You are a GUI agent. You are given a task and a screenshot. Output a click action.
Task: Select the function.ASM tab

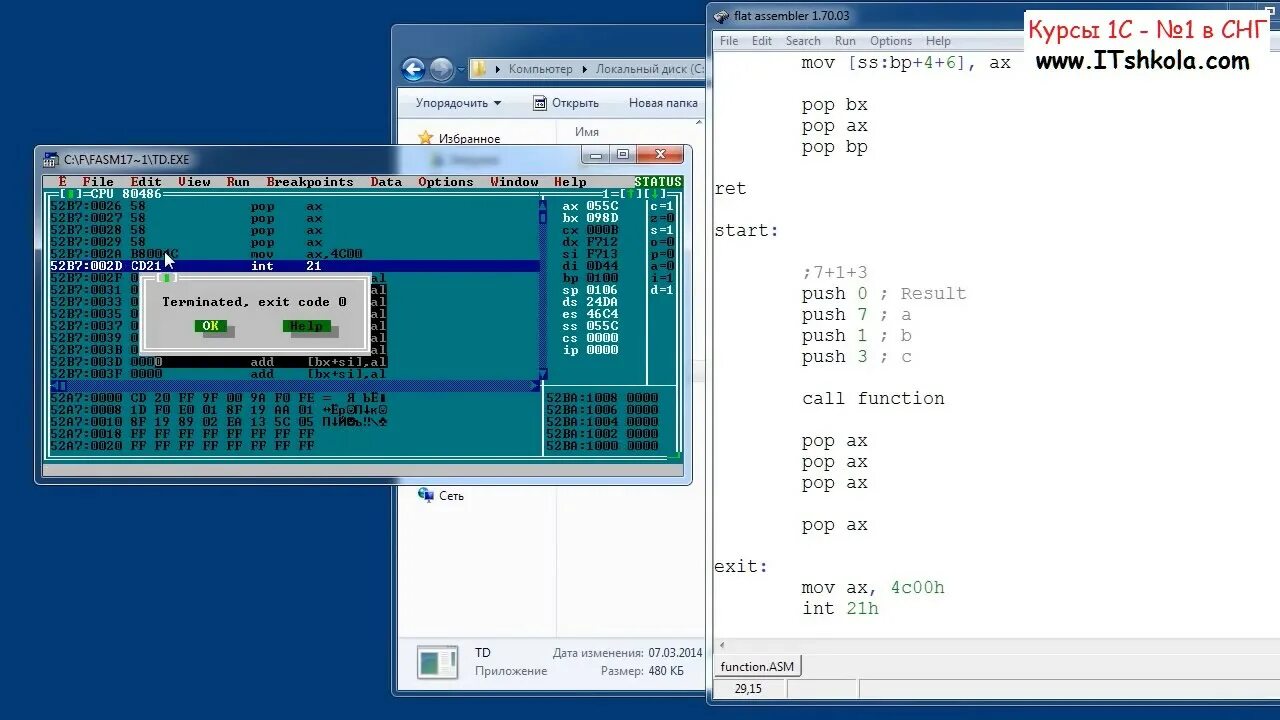click(x=757, y=666)
